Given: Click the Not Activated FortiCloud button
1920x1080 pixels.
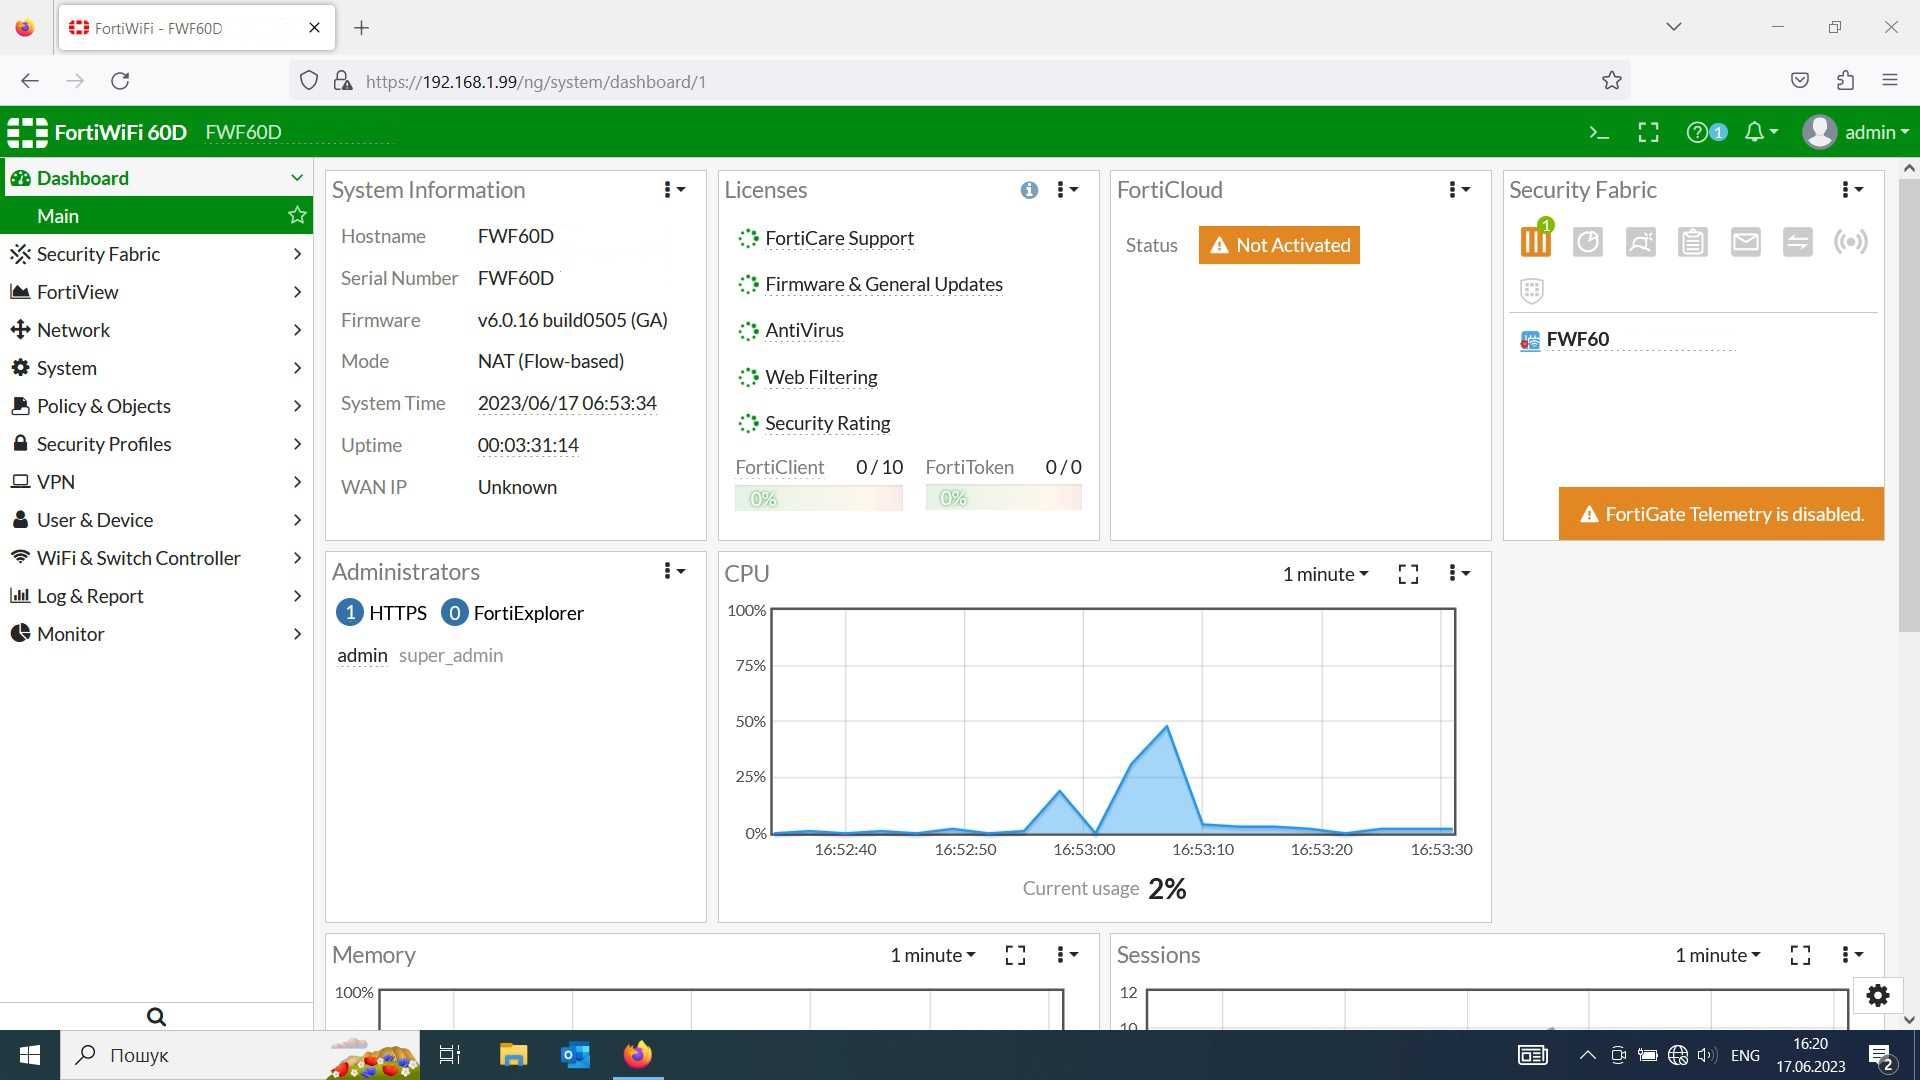Looking at the screenshot, I should 1278,244.
